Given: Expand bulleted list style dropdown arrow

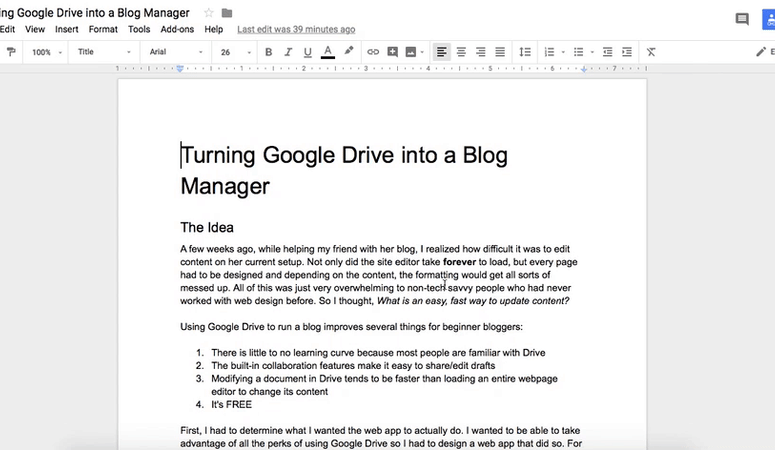Looking at the screenshot, I should coord(592,52).
